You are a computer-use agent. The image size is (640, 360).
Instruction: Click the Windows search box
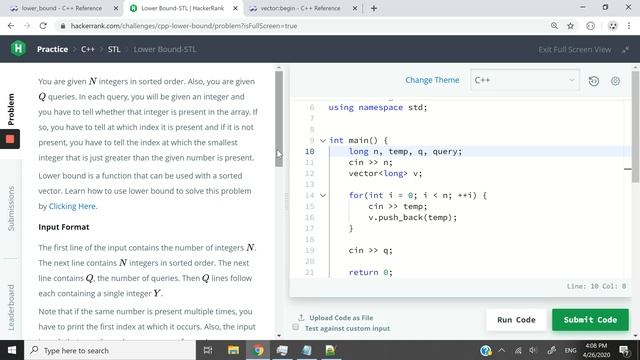click(x=110, y=350)
